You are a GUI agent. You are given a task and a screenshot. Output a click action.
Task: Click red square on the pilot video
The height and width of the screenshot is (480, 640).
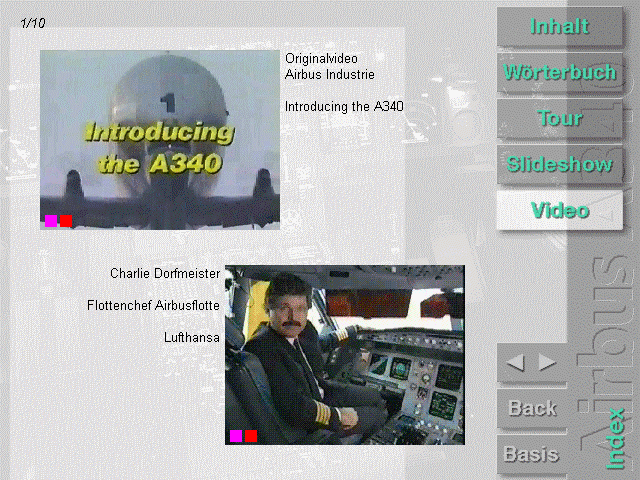pyautogui.click(x=251, y=435)
